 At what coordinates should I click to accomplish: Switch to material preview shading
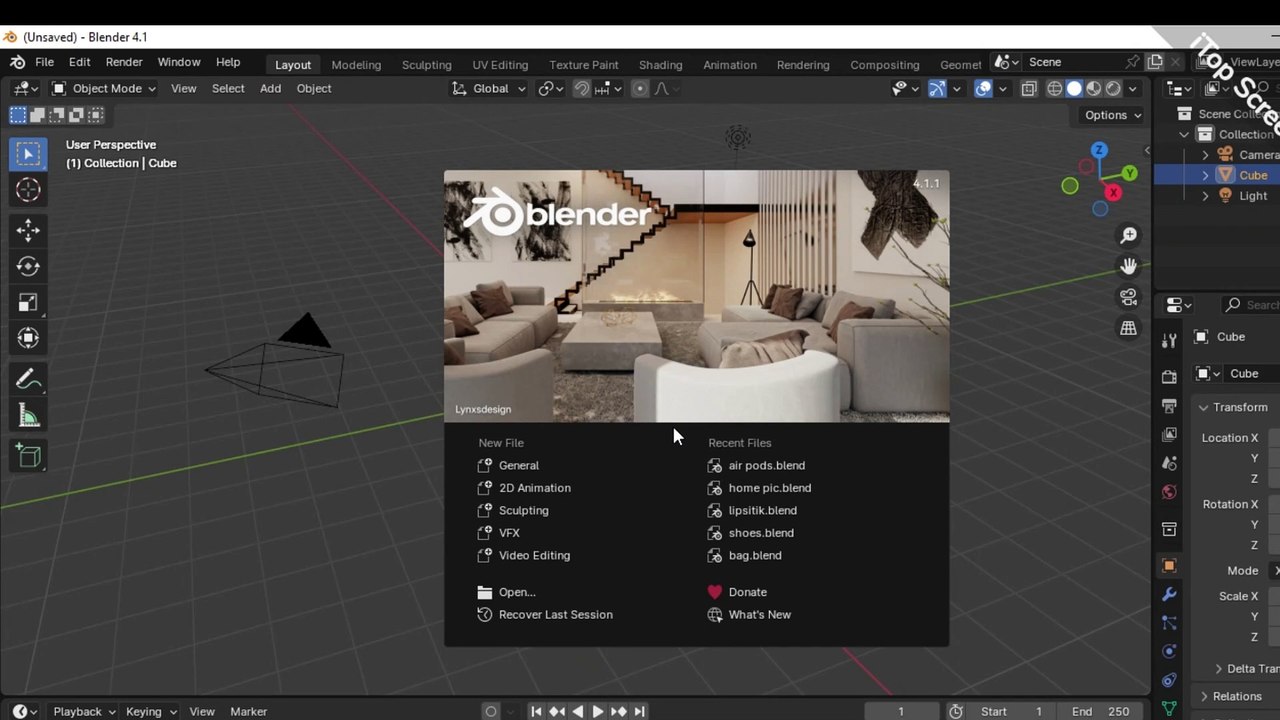tap(1094, 89)
